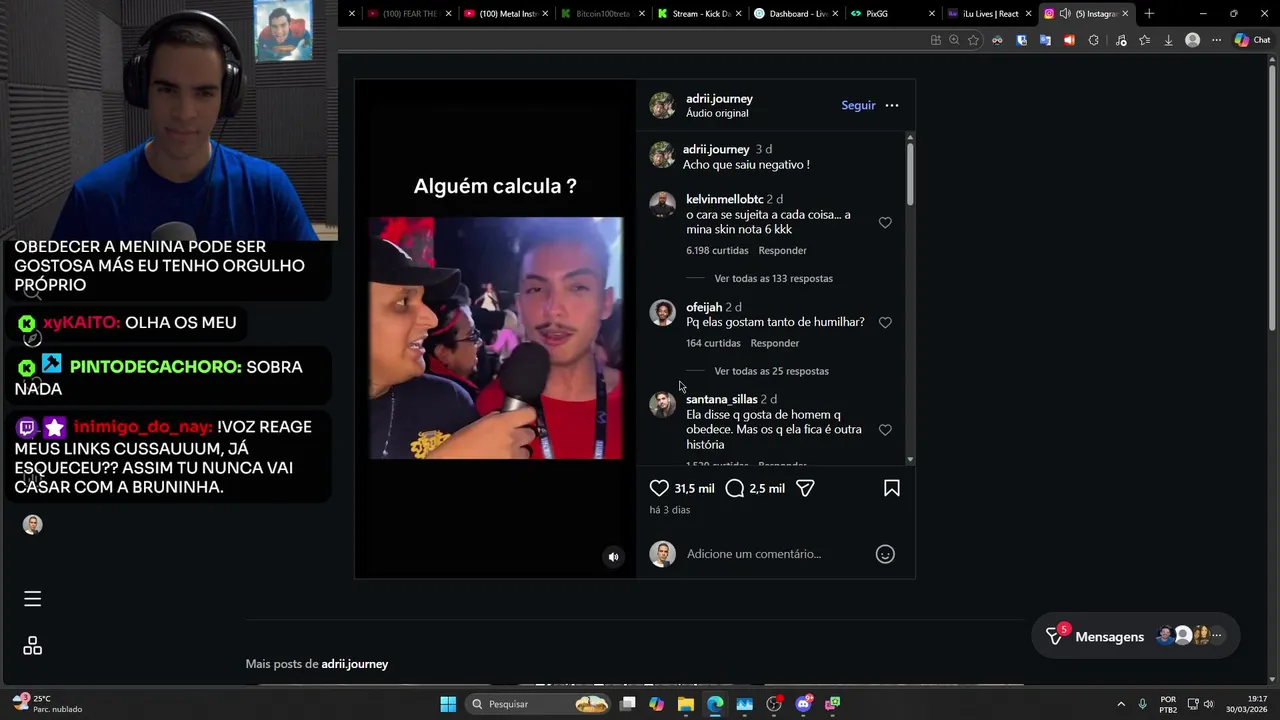1280x720 pixels.
Task: Reply to ofeijah's comment
Action: (775, 343)
